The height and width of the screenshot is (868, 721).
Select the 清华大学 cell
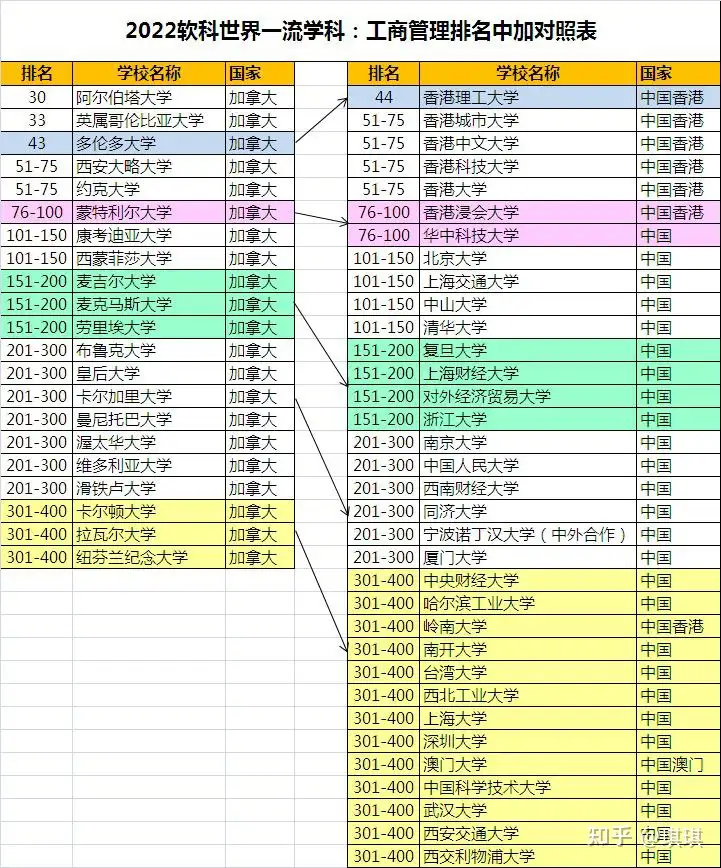pos(527,327)
